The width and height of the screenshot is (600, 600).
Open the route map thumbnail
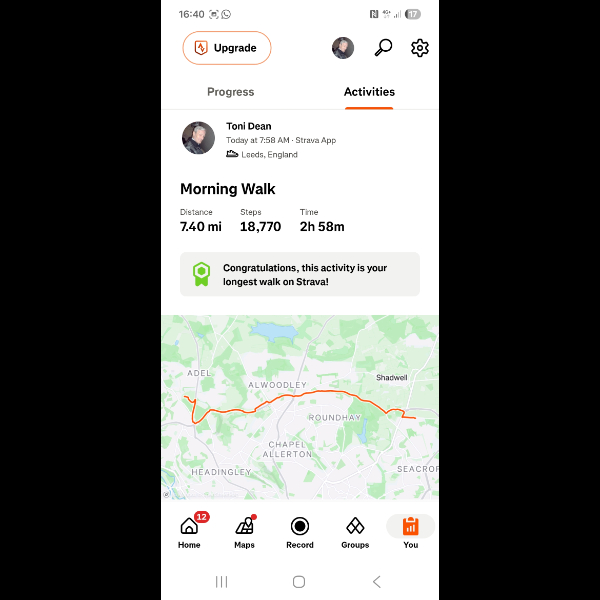click(300, 407)
